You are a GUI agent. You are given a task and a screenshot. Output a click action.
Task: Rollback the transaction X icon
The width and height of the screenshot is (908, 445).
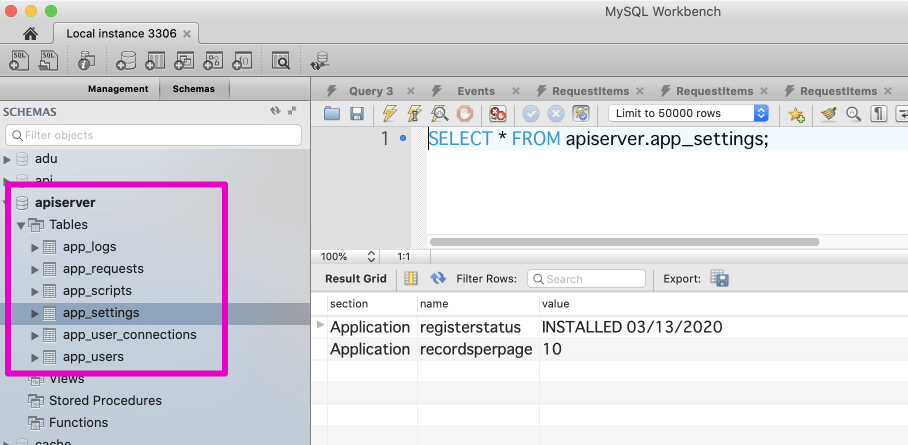(x=556, y=113)
